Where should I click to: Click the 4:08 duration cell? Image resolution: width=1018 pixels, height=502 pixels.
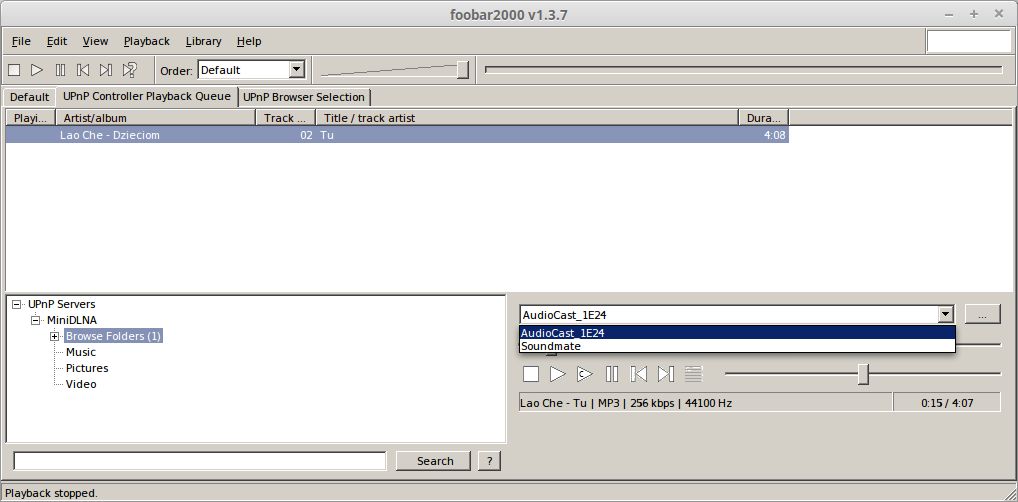coord(775,135)
